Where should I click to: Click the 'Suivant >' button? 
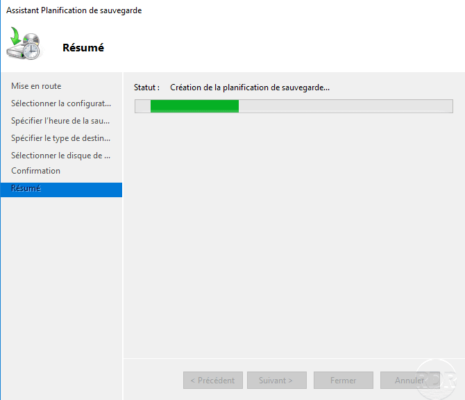pos(277,380)
